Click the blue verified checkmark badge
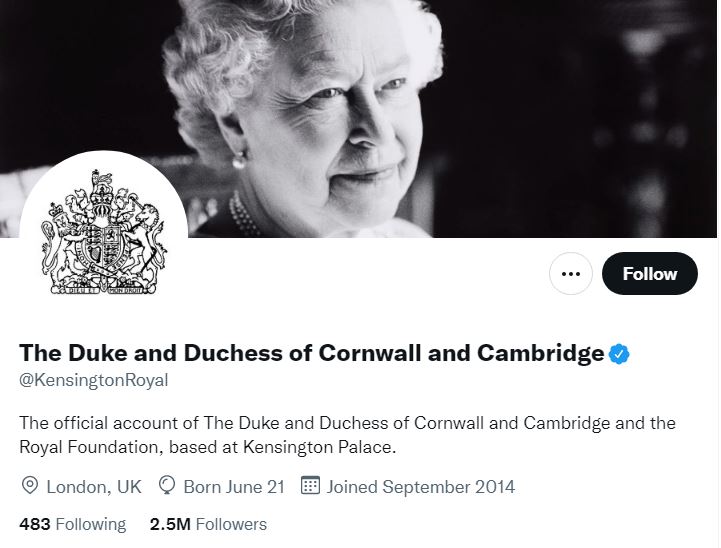 pyautogui.click(x=619, y=353)
